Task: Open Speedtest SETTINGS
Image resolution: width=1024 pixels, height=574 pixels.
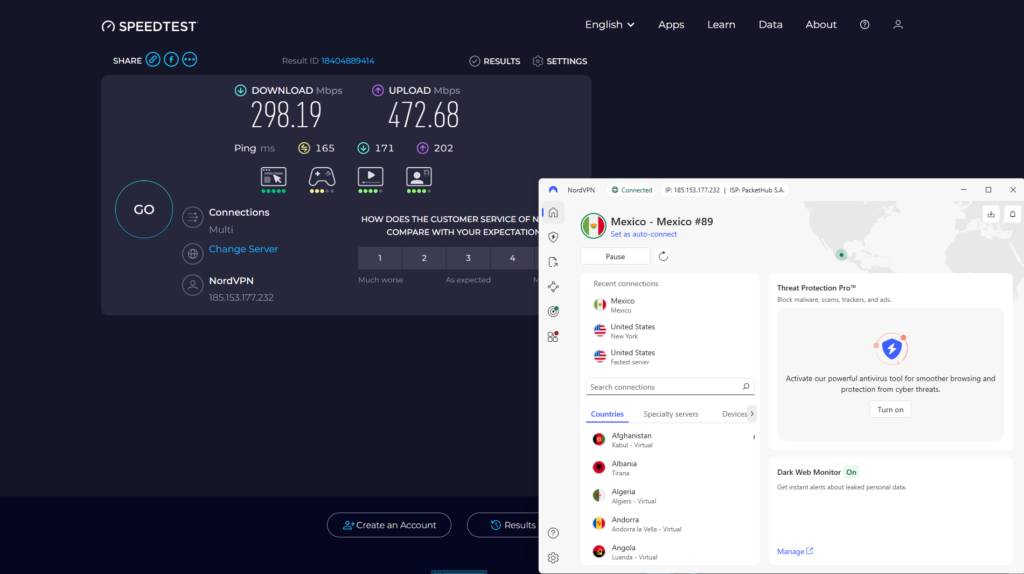Action: pyautogui.click(x=560, y=61)
